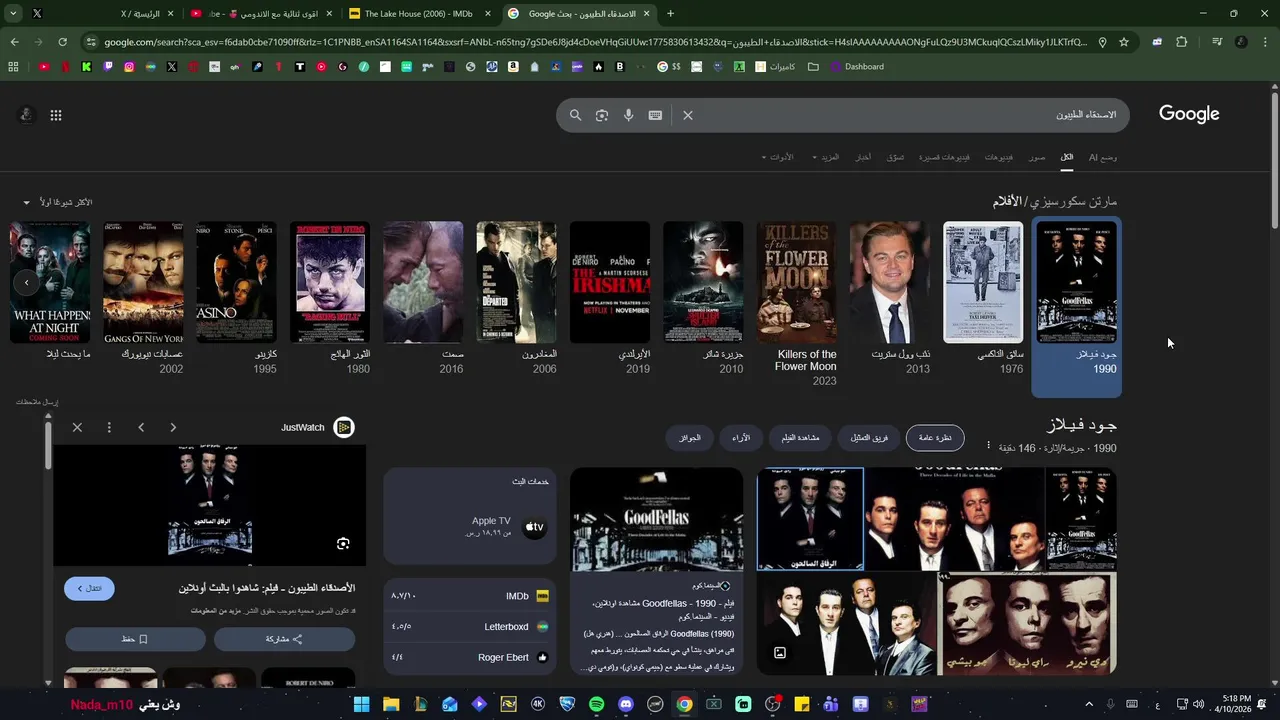Click the مشاركة (Share) button
The width and height of the screenshot is (1280, 720).
284,639
